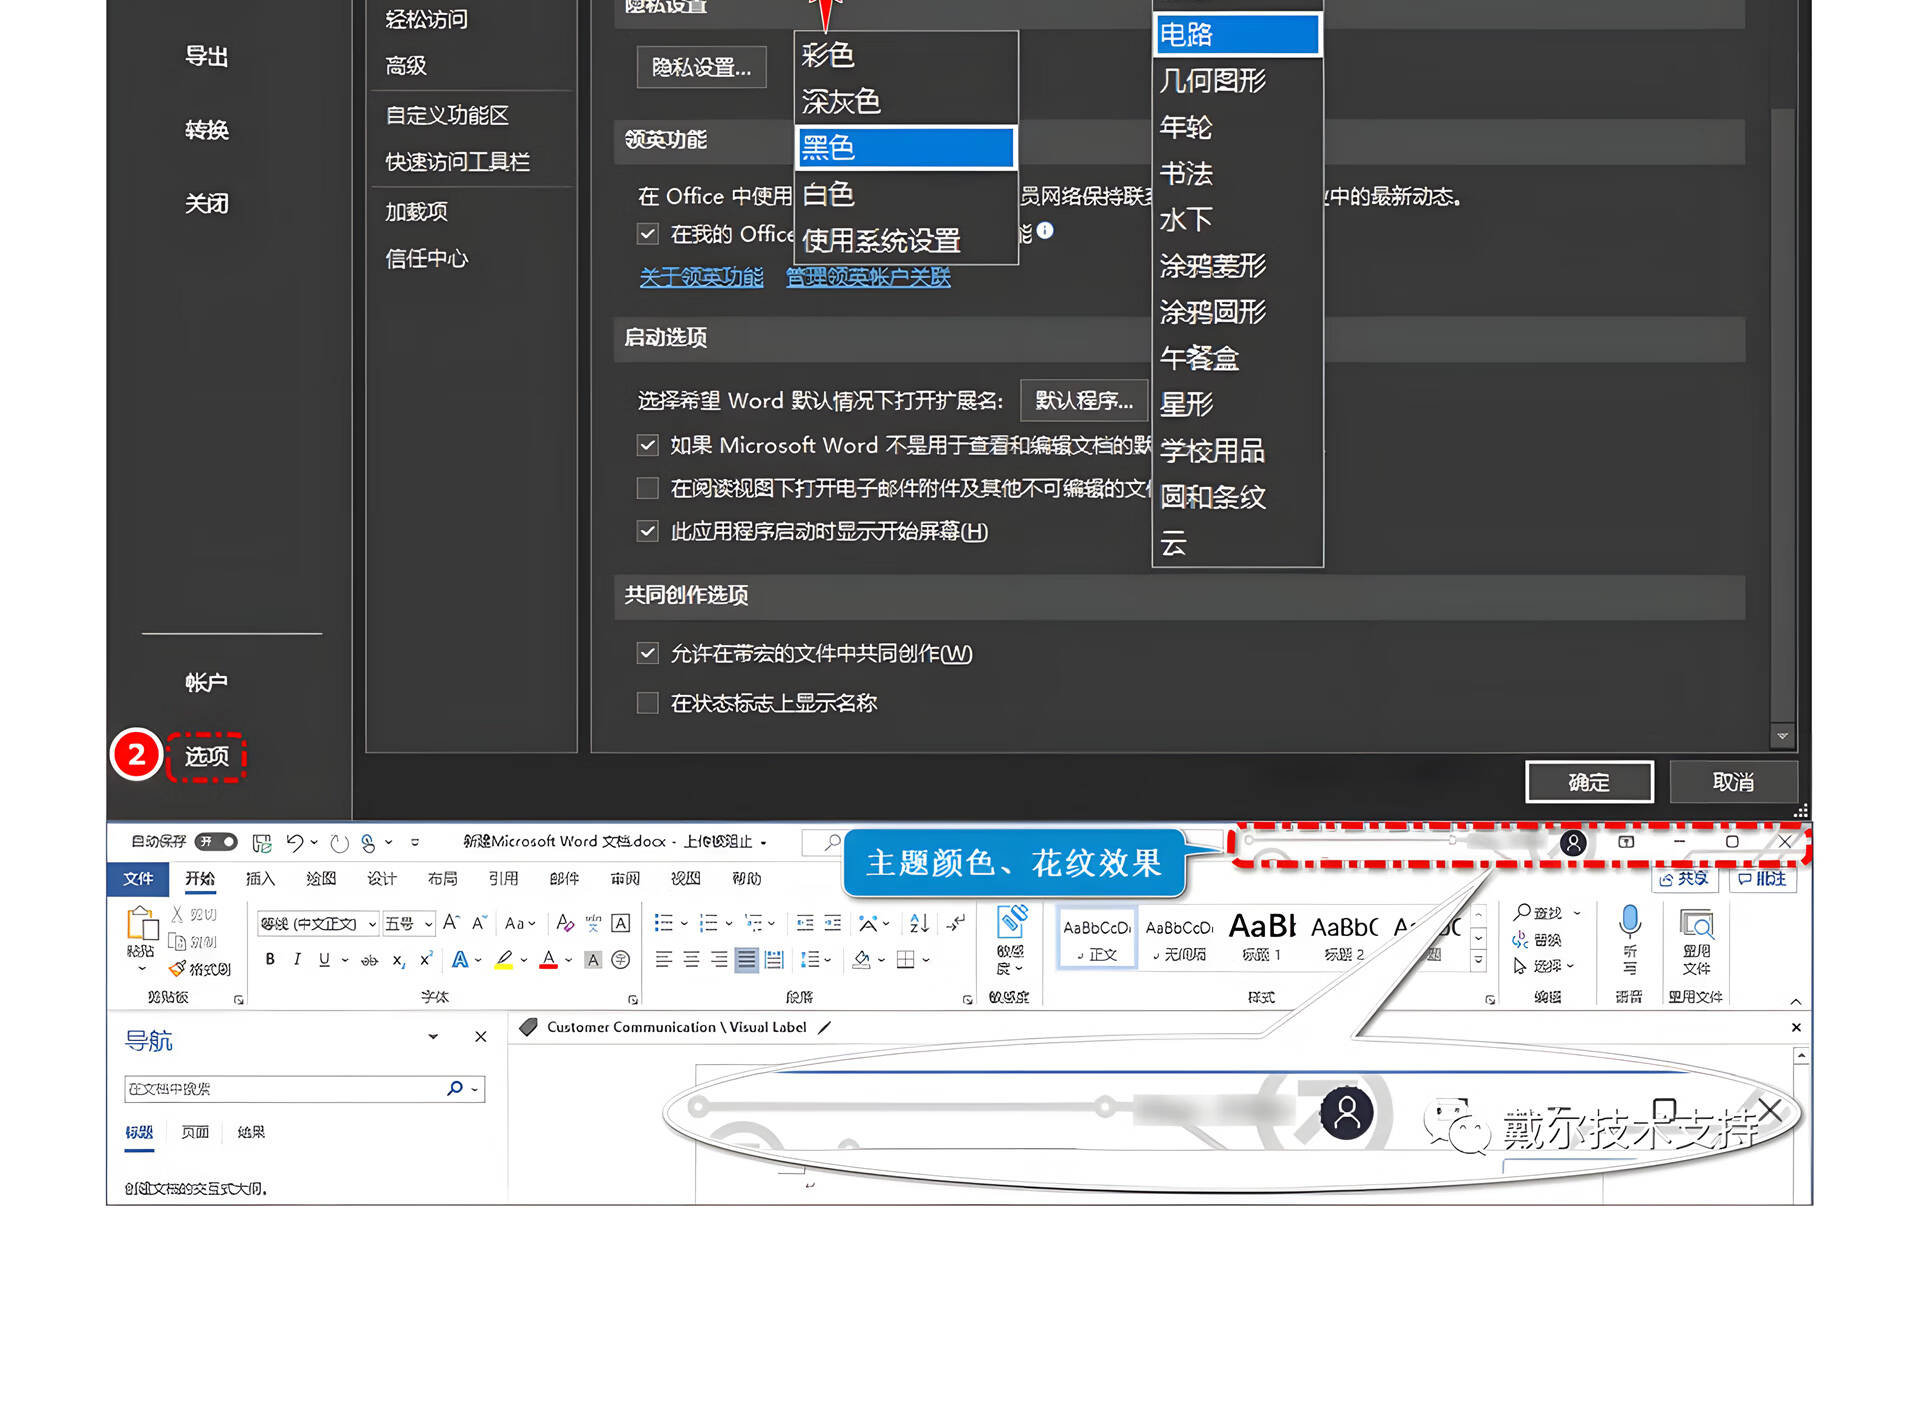
Task: Open the font color dropdown arrow
Action: (569, 960)
